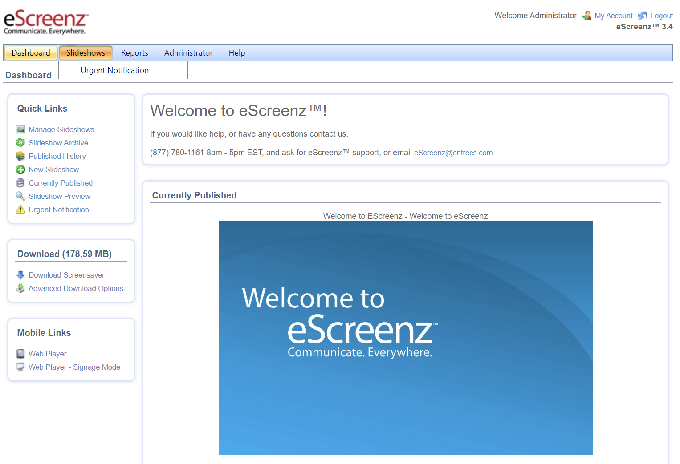Click the New Slideshow plus icon
The image size is (680, 464).
[20, 170]
